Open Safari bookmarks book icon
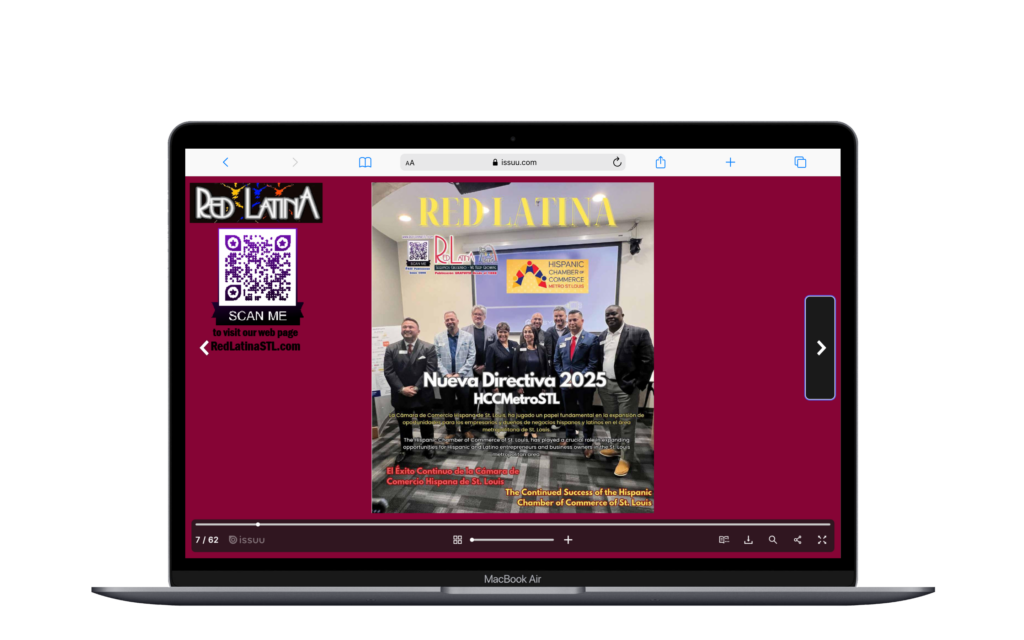 [x=365, y=162]
